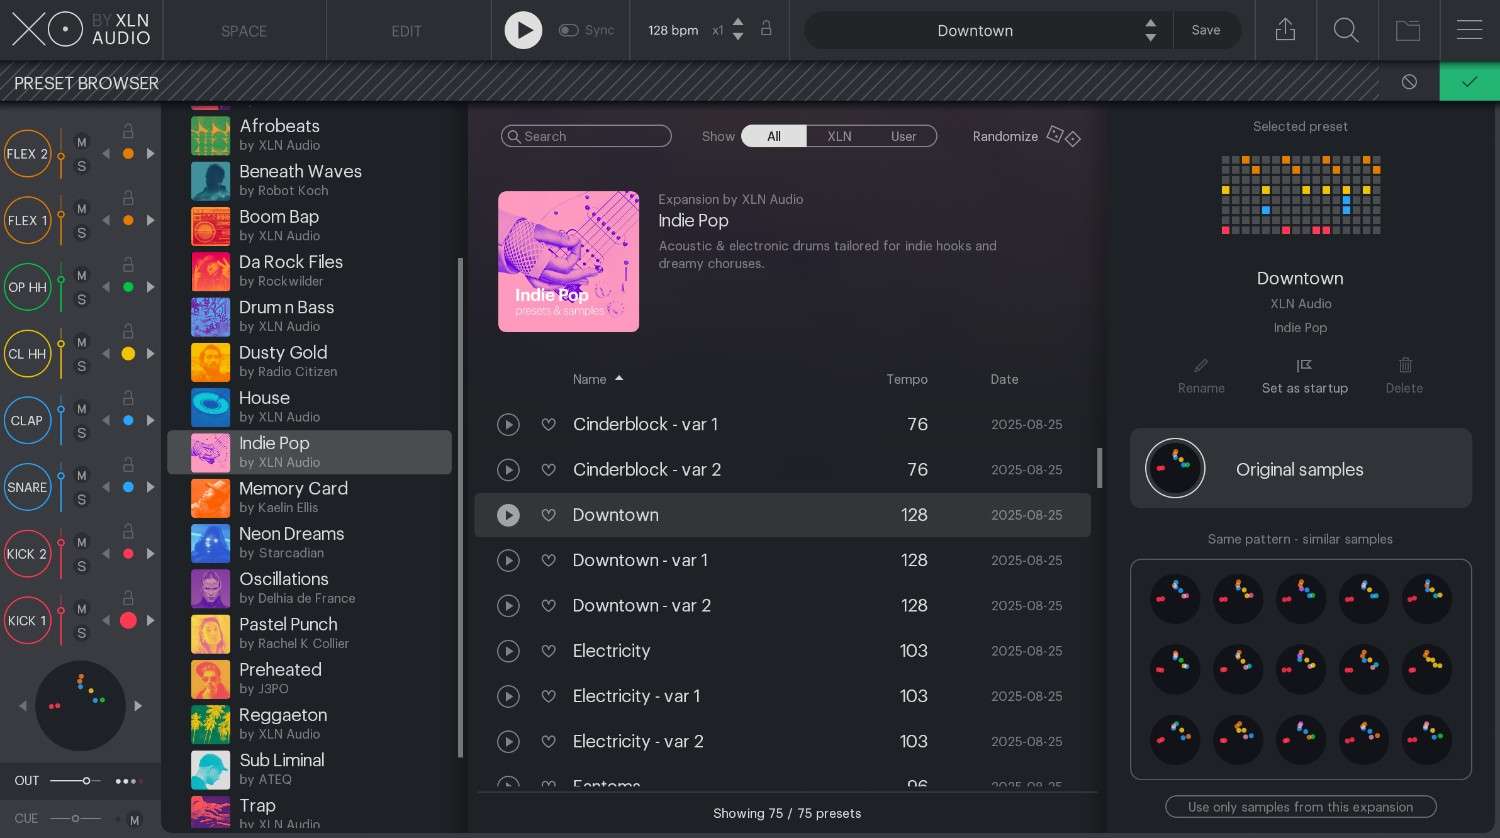Filter presets by User
1500x838 pixels.
(x=903, y=136)
